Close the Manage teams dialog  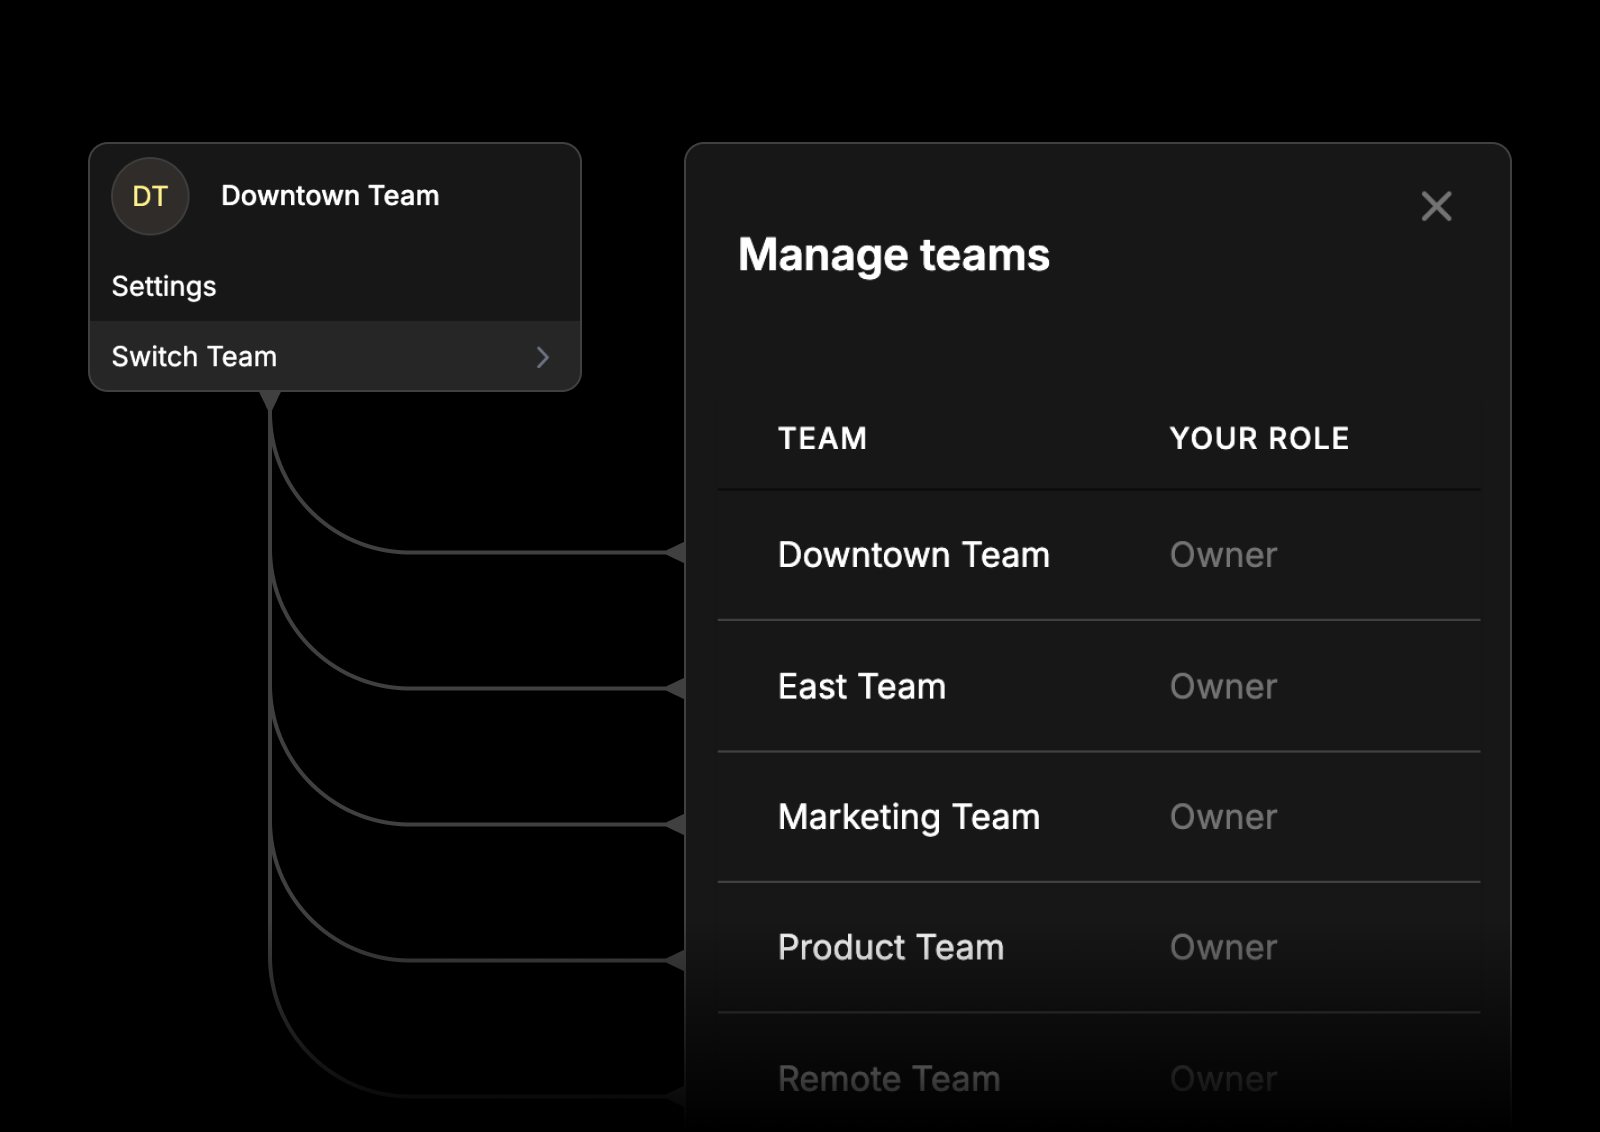coord(1436,206)
